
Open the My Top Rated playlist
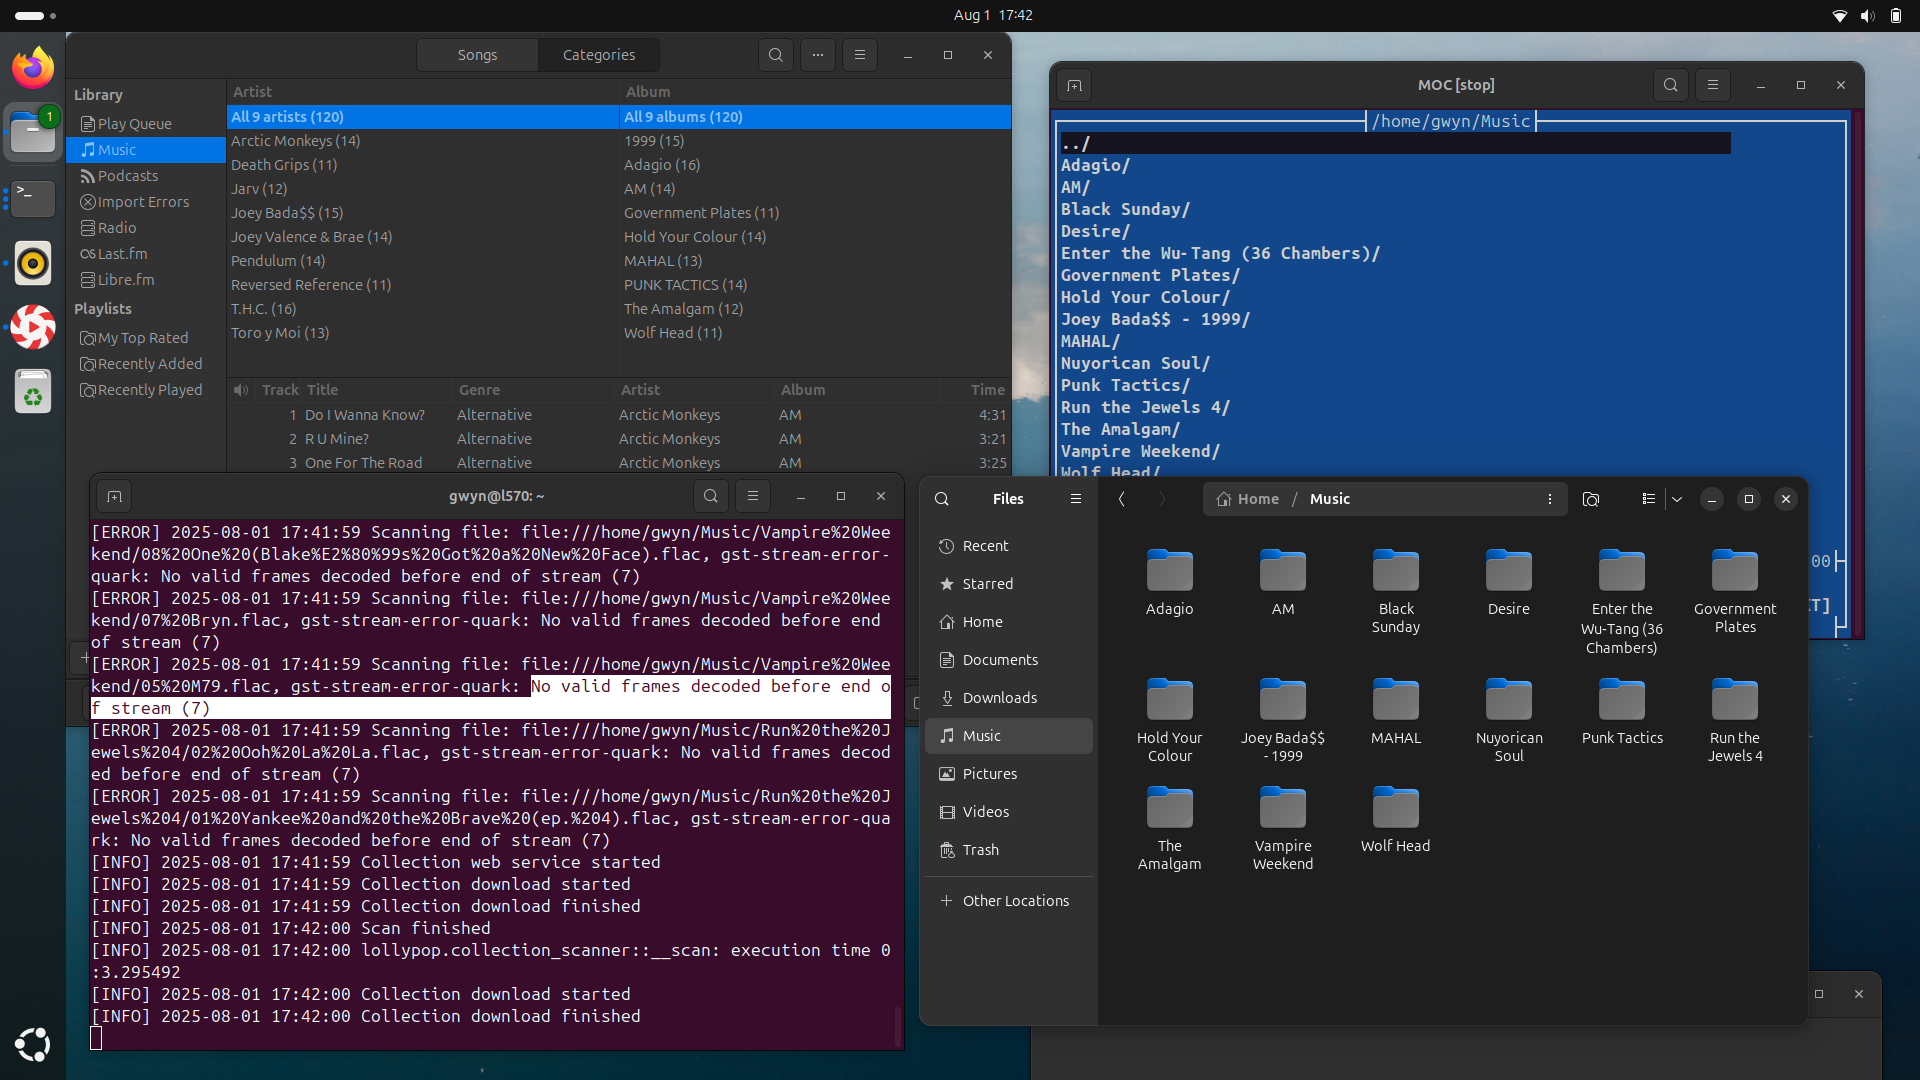pyautogui.click(x=146, y=338)
